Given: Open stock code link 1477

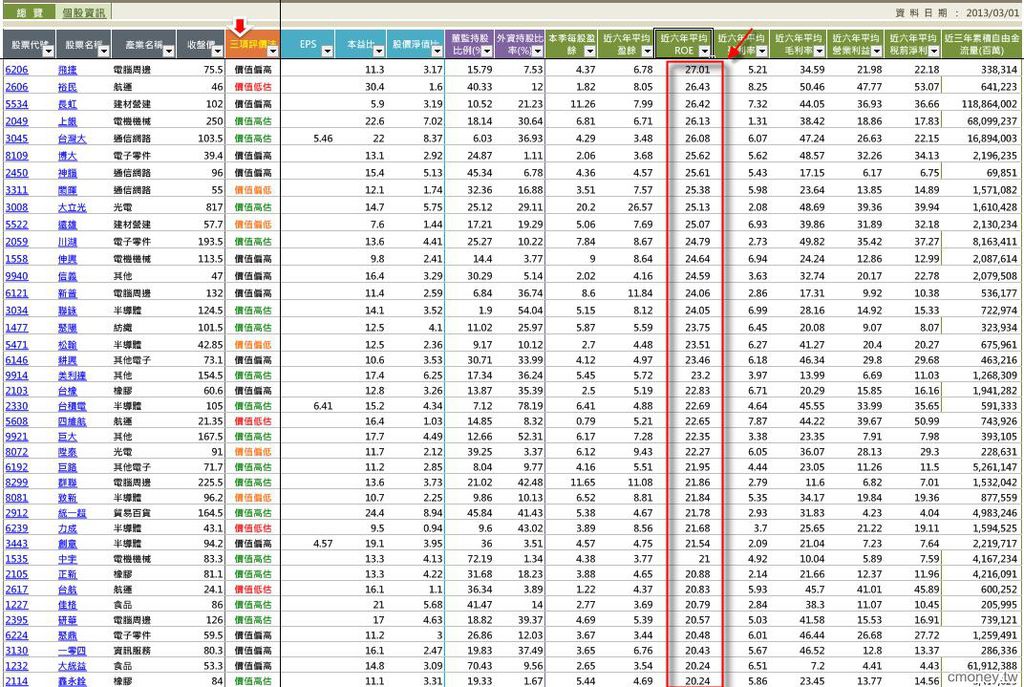Looking at the screenshot, I should pos(17,327).
